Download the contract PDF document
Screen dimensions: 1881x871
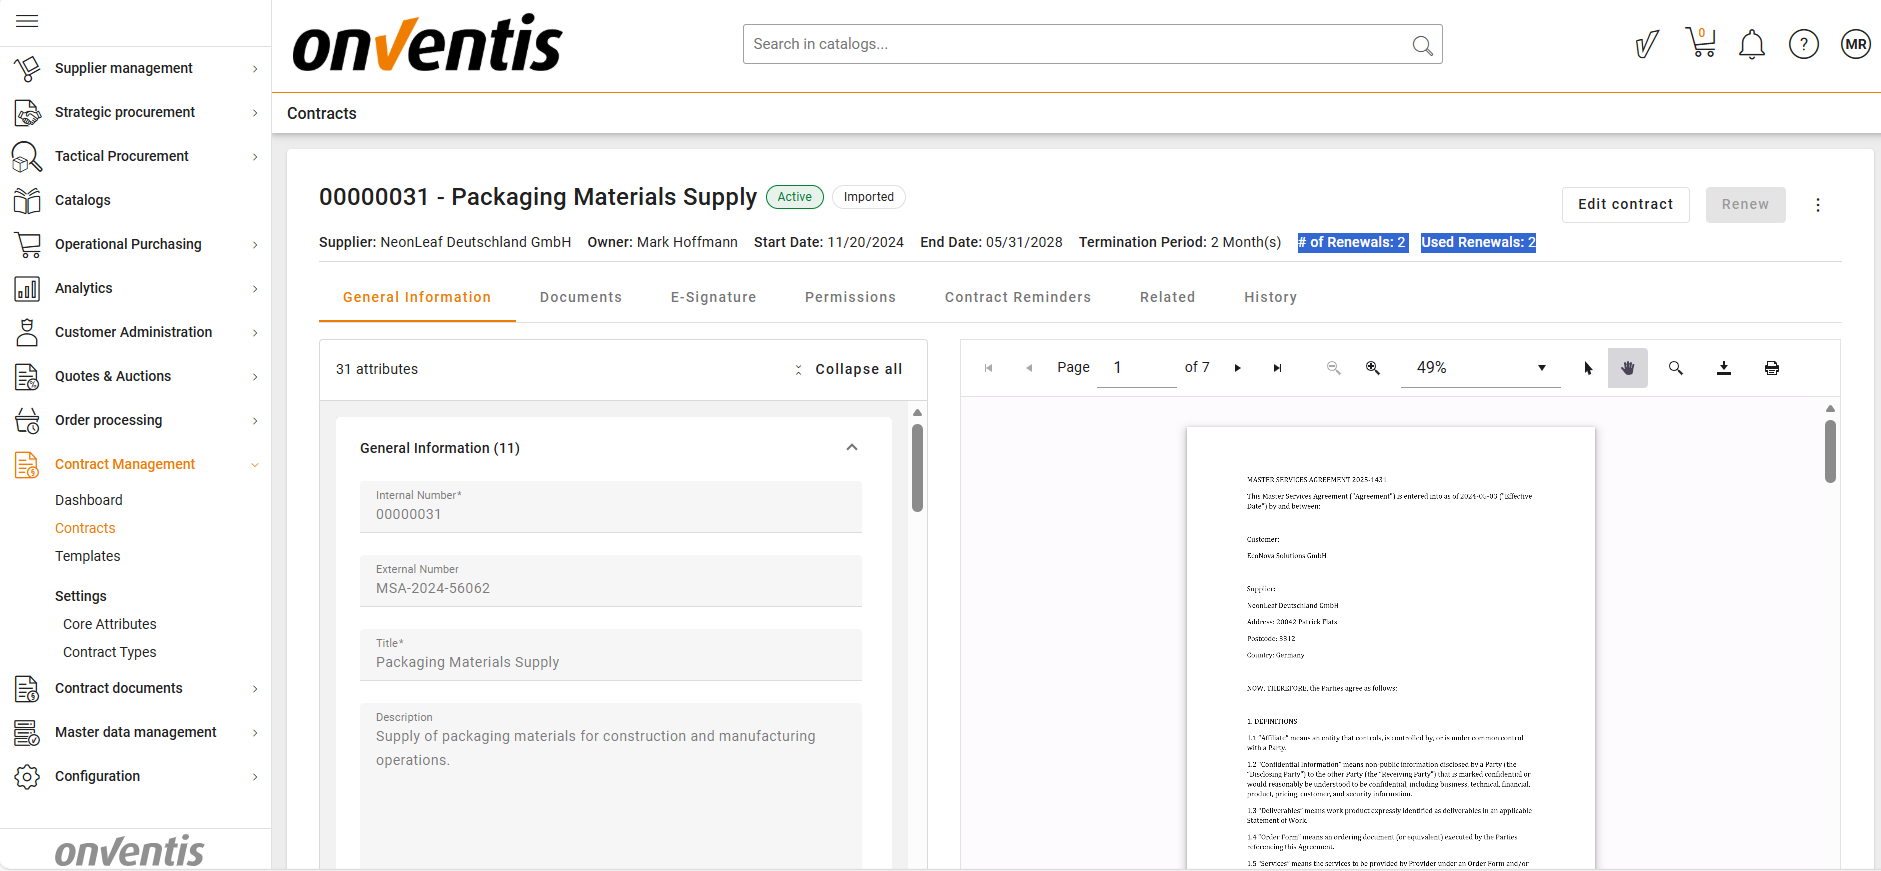[1724, 368]
